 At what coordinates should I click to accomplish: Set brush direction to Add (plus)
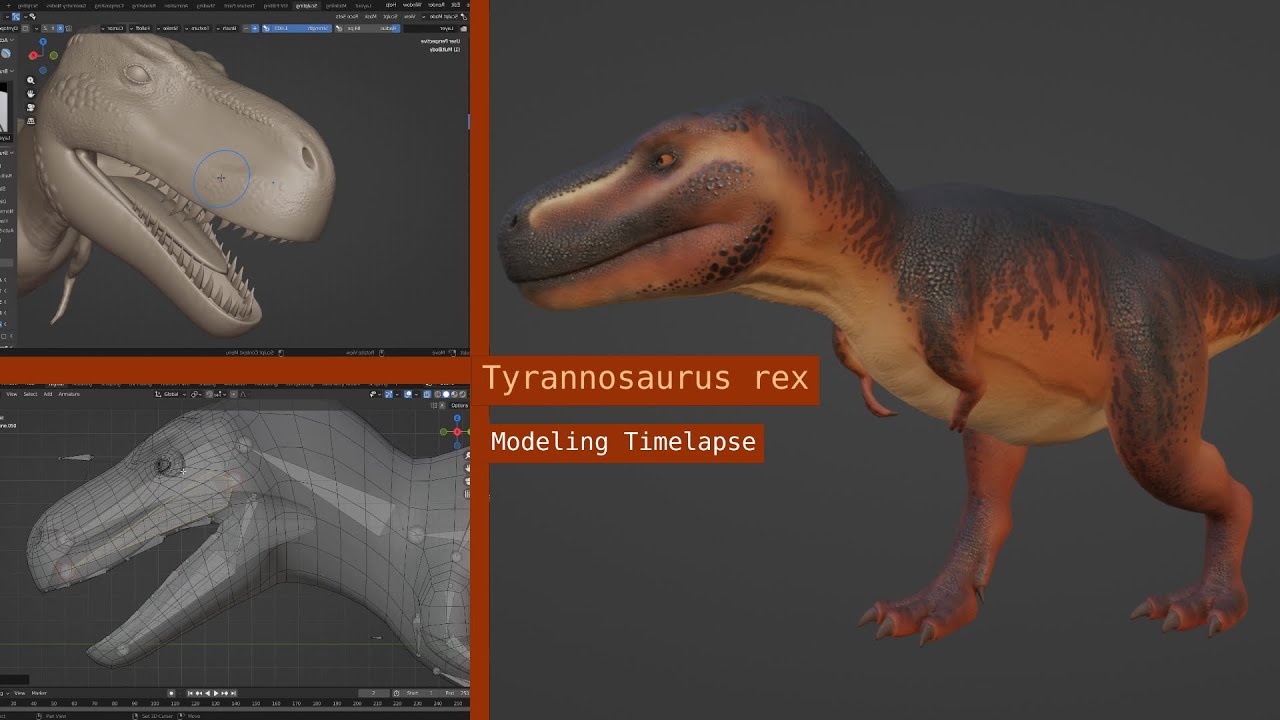coord(254,28)
